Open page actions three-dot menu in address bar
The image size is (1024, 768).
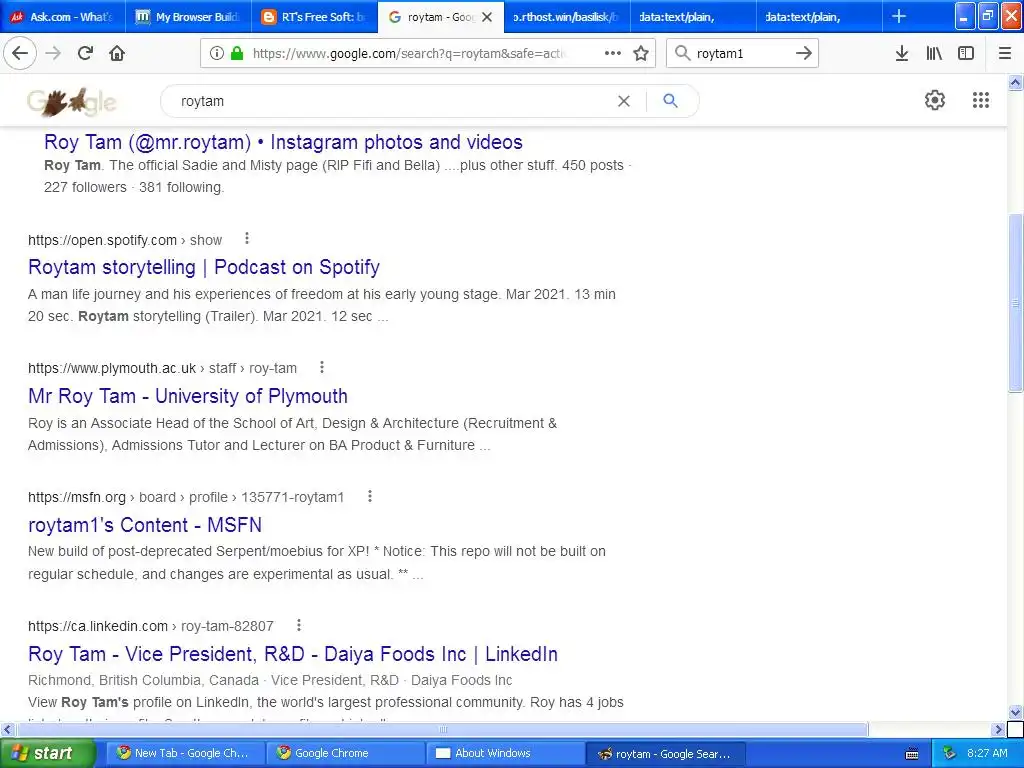coord(613,54)
